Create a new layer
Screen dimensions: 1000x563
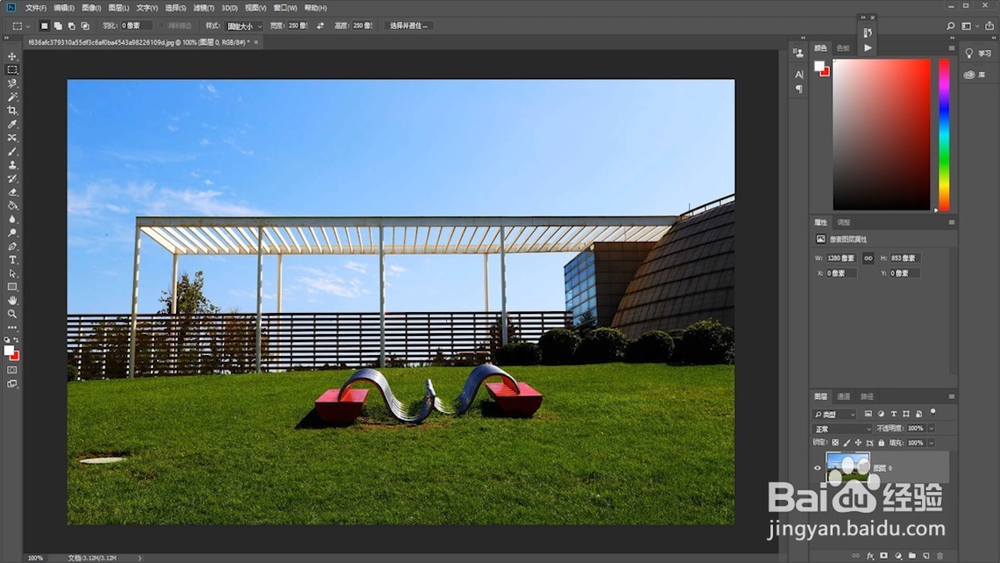click(926, 556)
